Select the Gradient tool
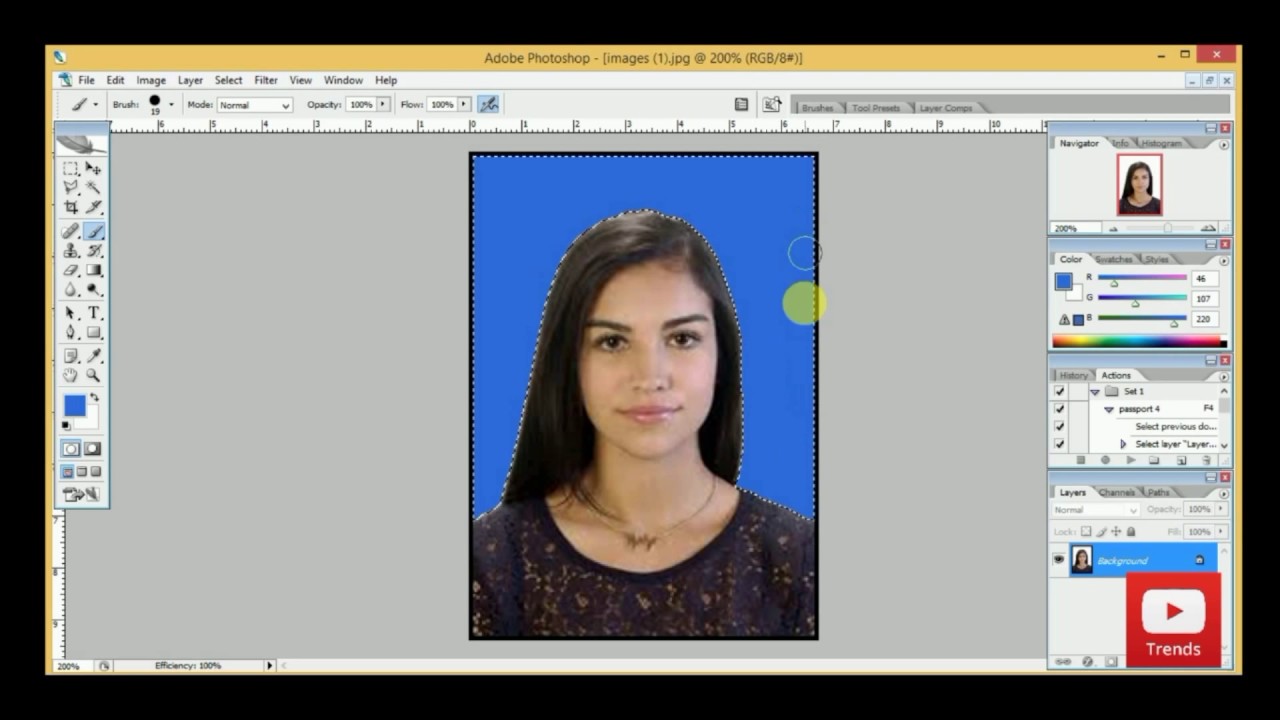 coord(93,270)
